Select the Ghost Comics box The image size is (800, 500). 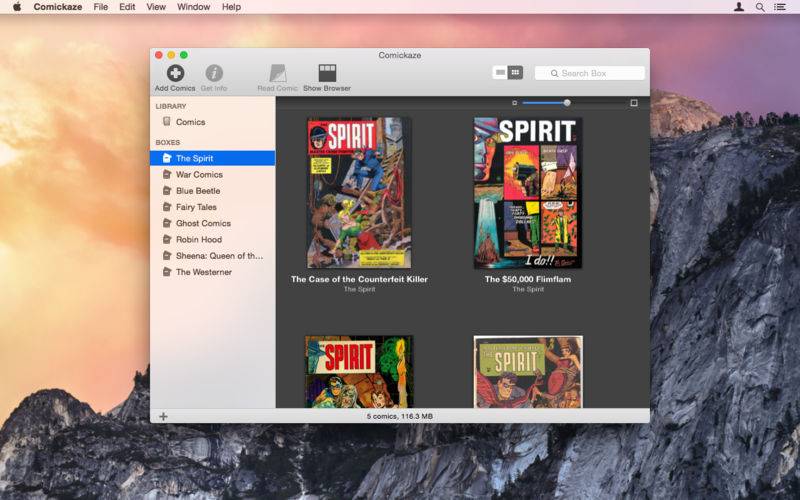point(203,223)
